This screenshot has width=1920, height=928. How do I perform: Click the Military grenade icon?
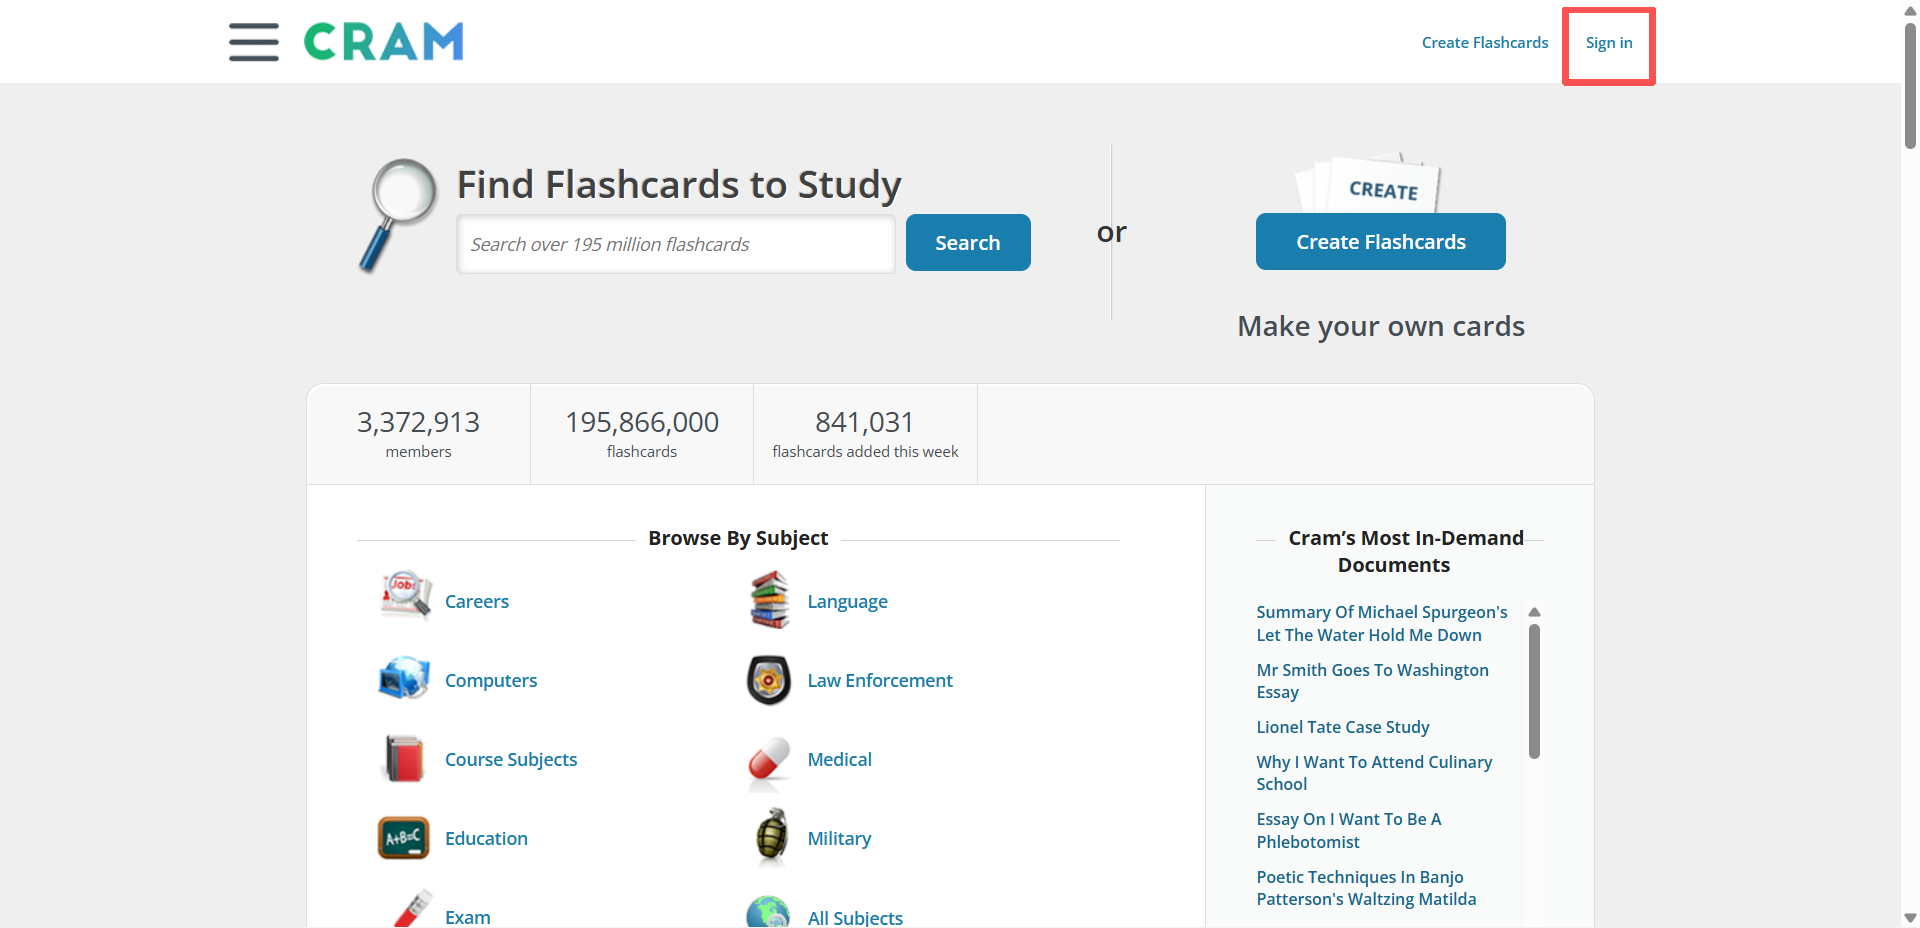click(771, 836)
